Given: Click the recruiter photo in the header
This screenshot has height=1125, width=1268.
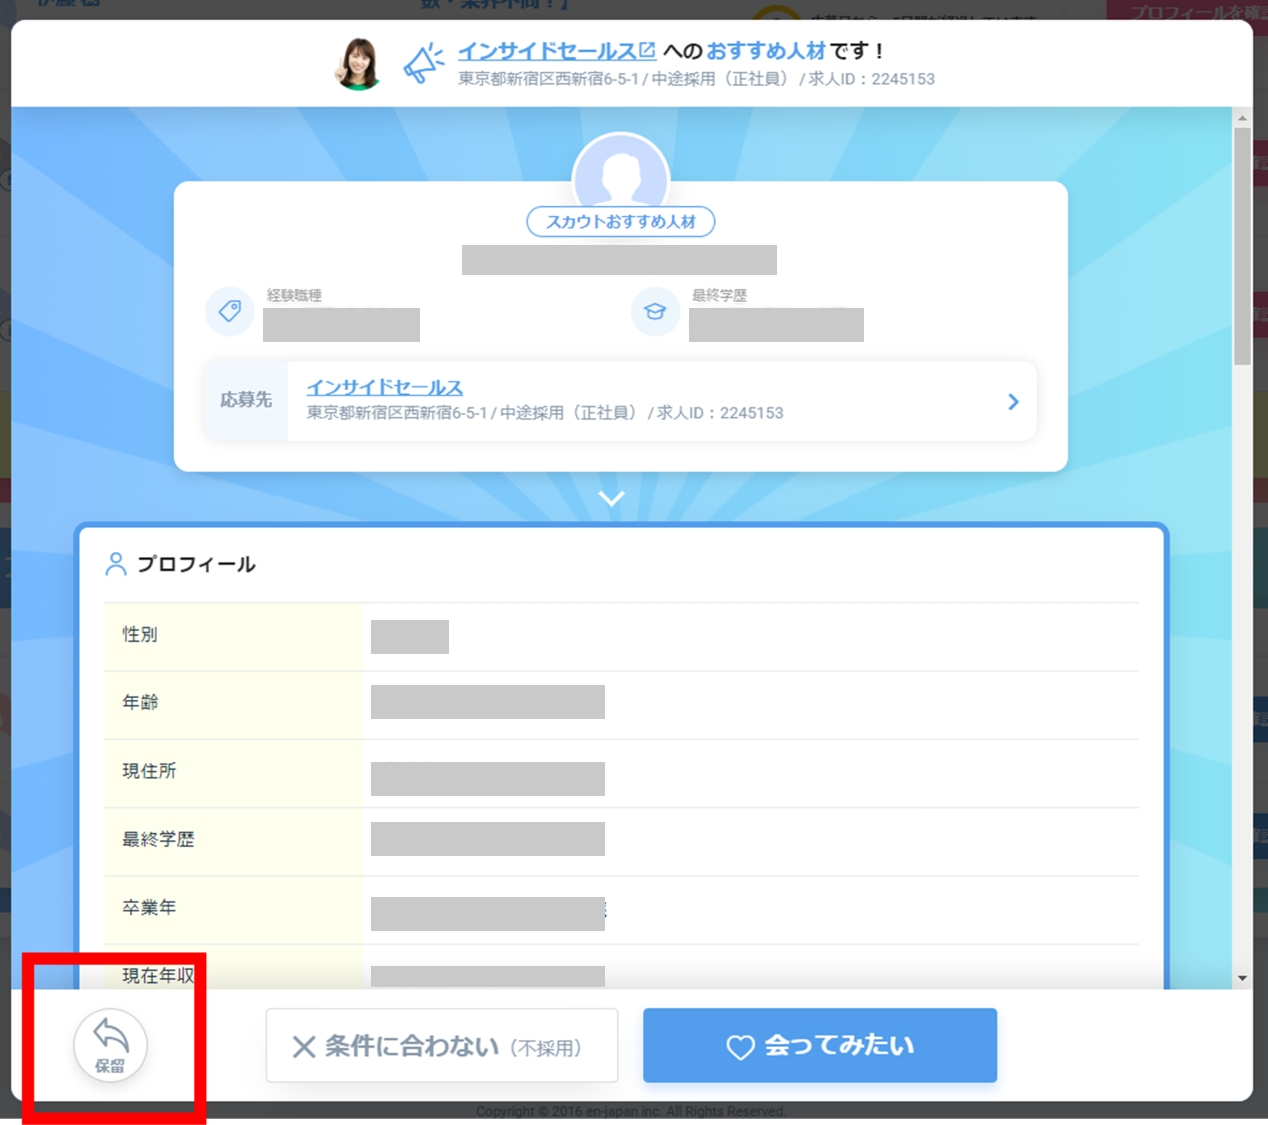Looking at the screenshot, I should 358,64.
